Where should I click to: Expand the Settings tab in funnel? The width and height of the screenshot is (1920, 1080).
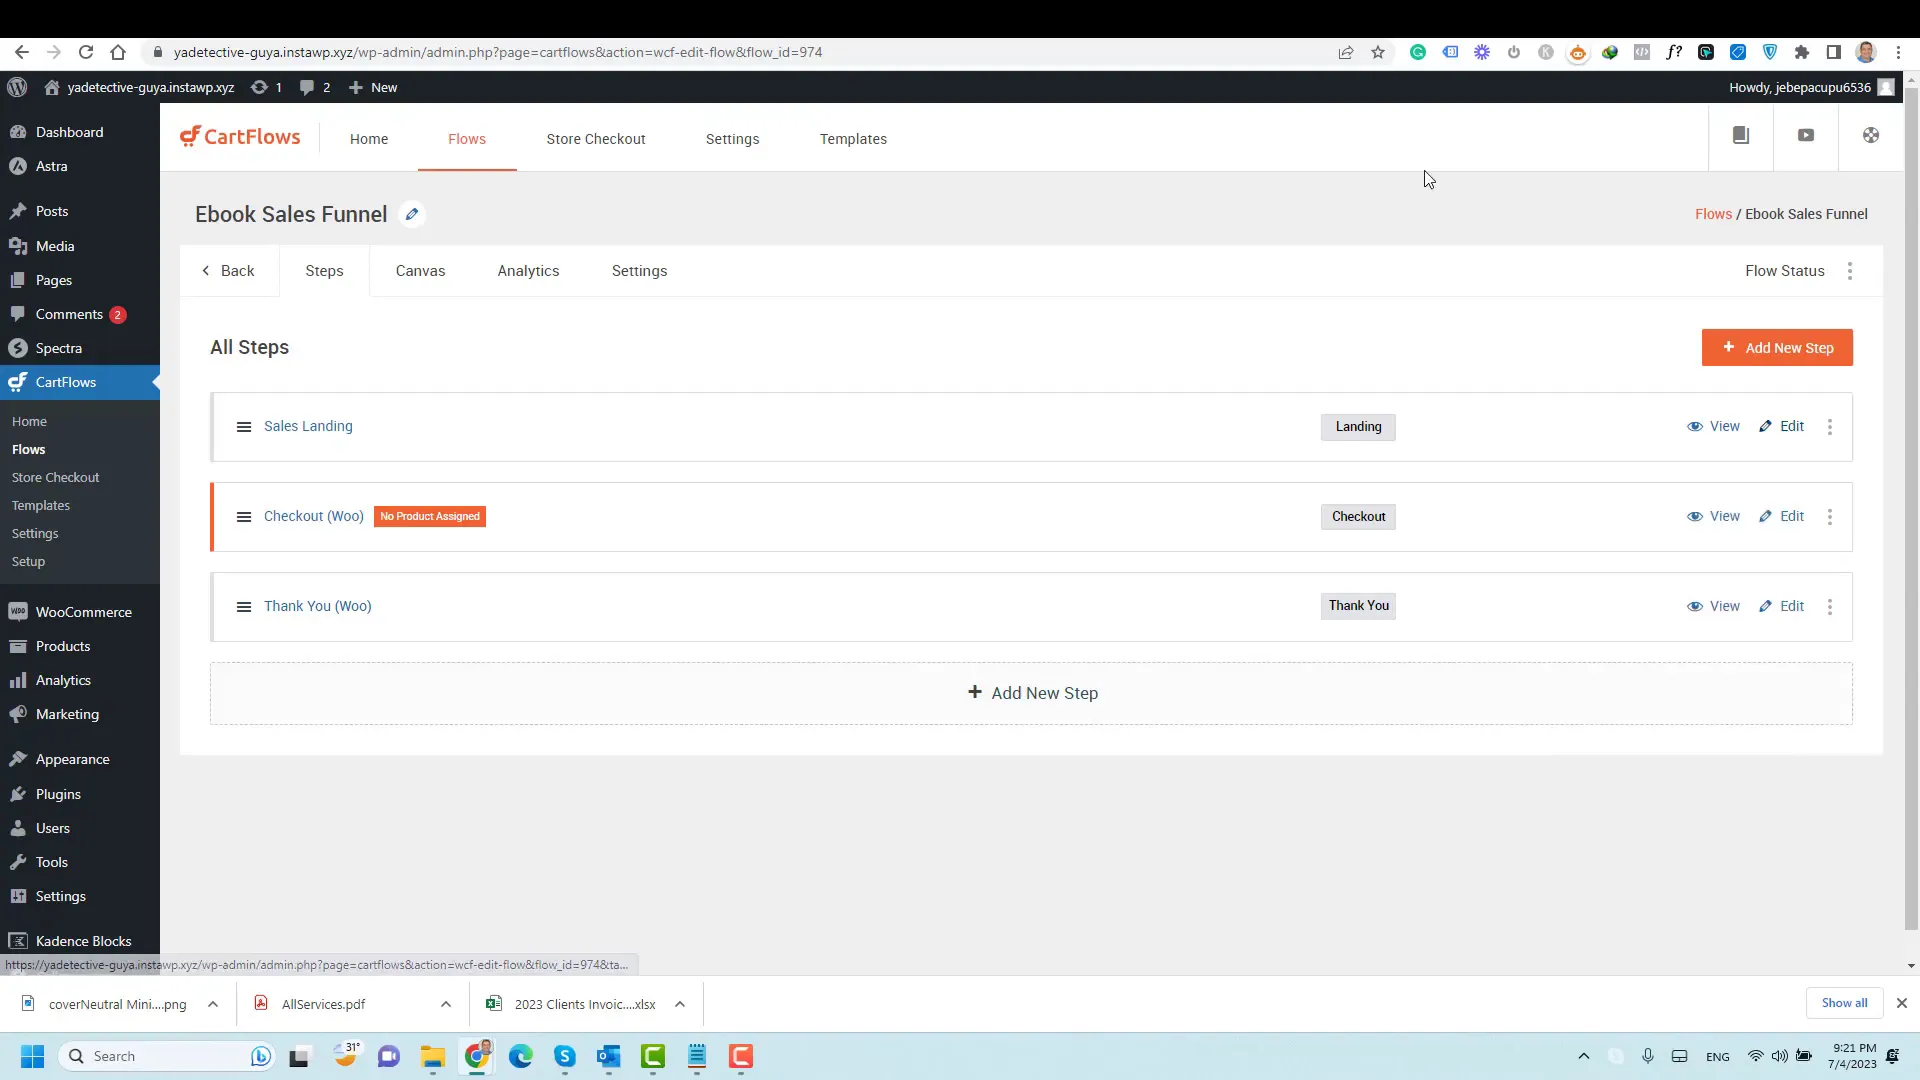[638, 270]
